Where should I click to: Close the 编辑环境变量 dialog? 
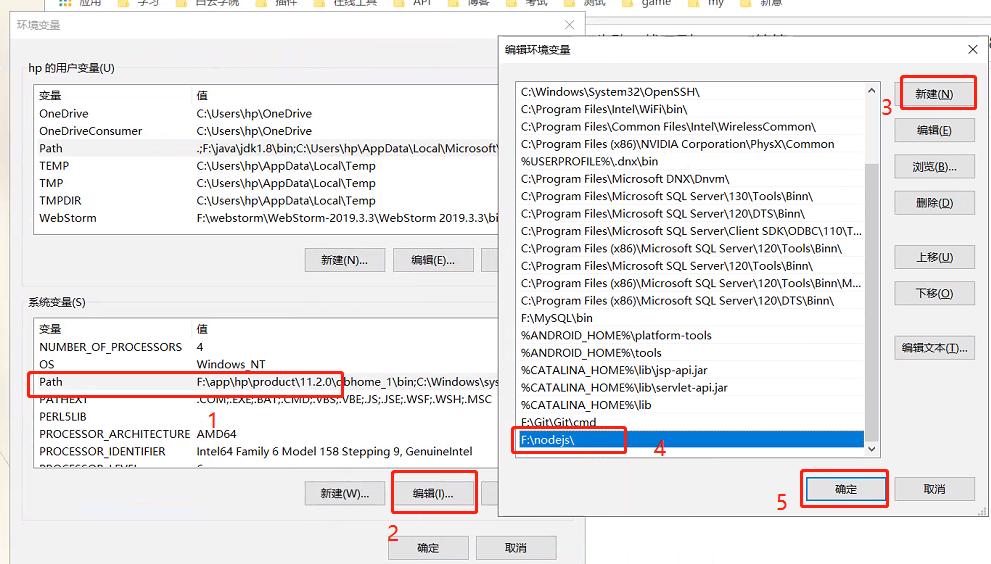pos(973,49)
